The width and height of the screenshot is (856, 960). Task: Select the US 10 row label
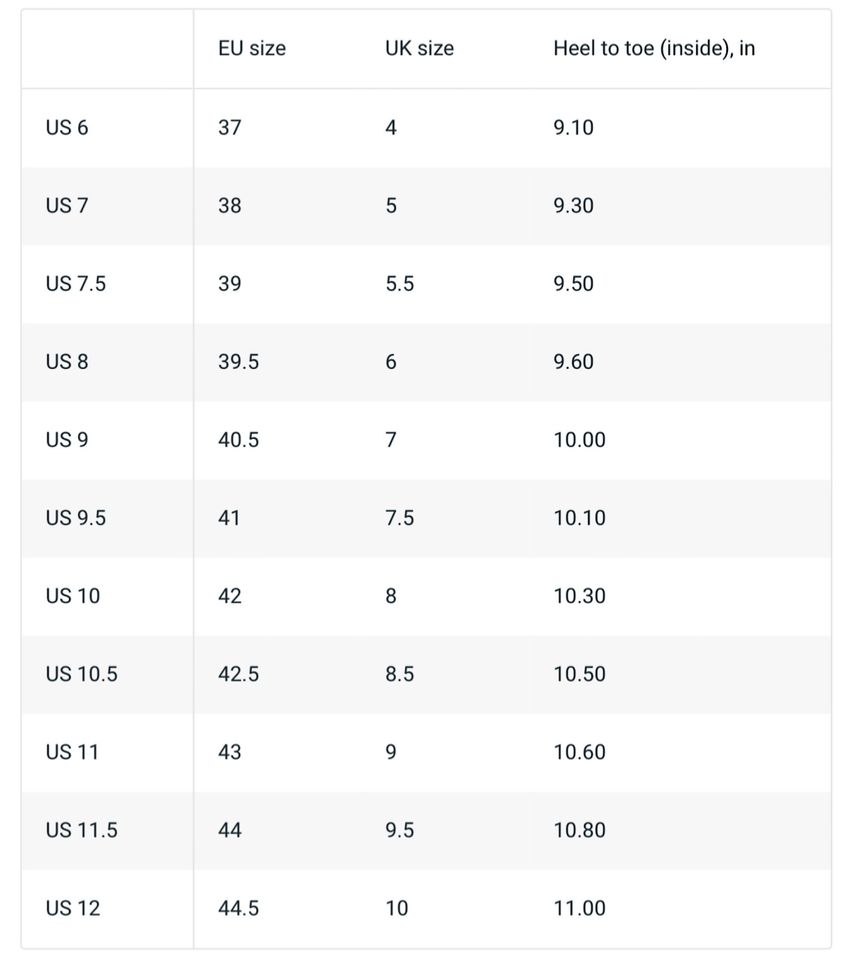[x=73, y=596]
